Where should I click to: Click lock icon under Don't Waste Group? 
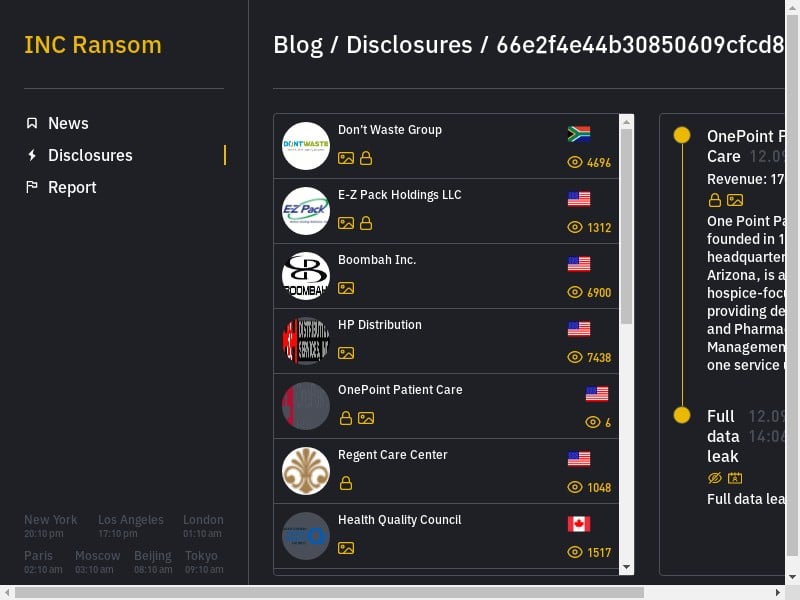[x=366, y=158]
